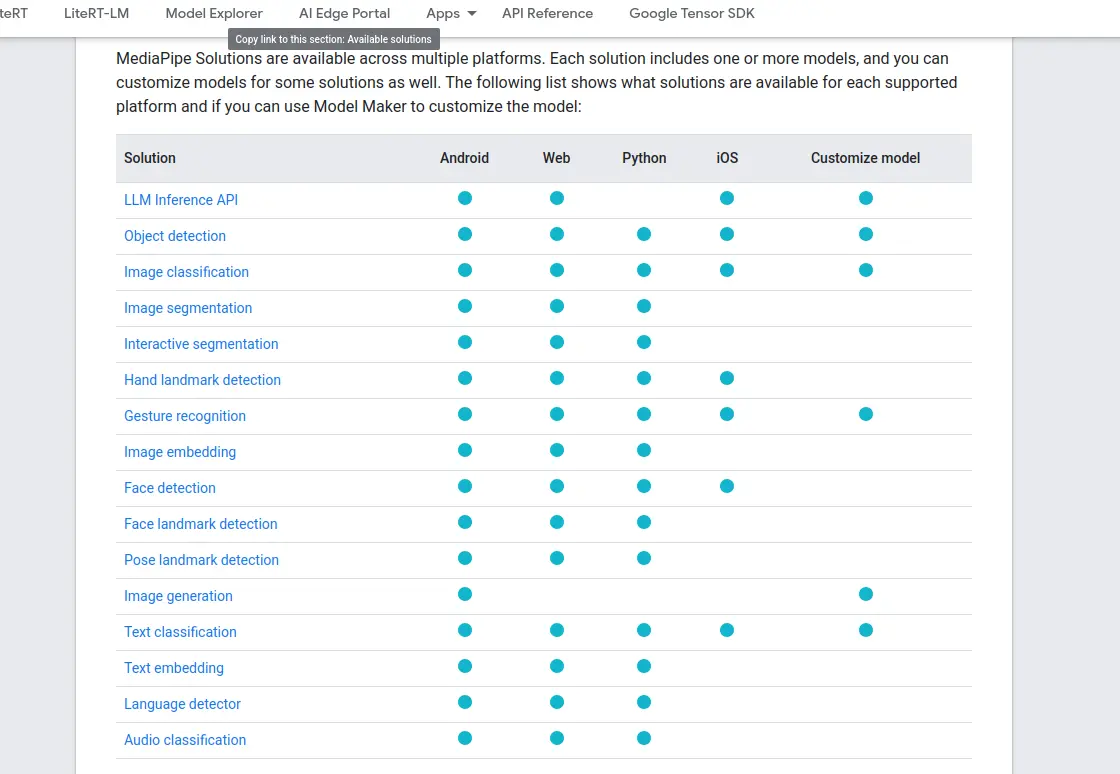This screenshot has width=1120, height=774.
Task: Open the Audio classification link
Action: pos(185,740)
